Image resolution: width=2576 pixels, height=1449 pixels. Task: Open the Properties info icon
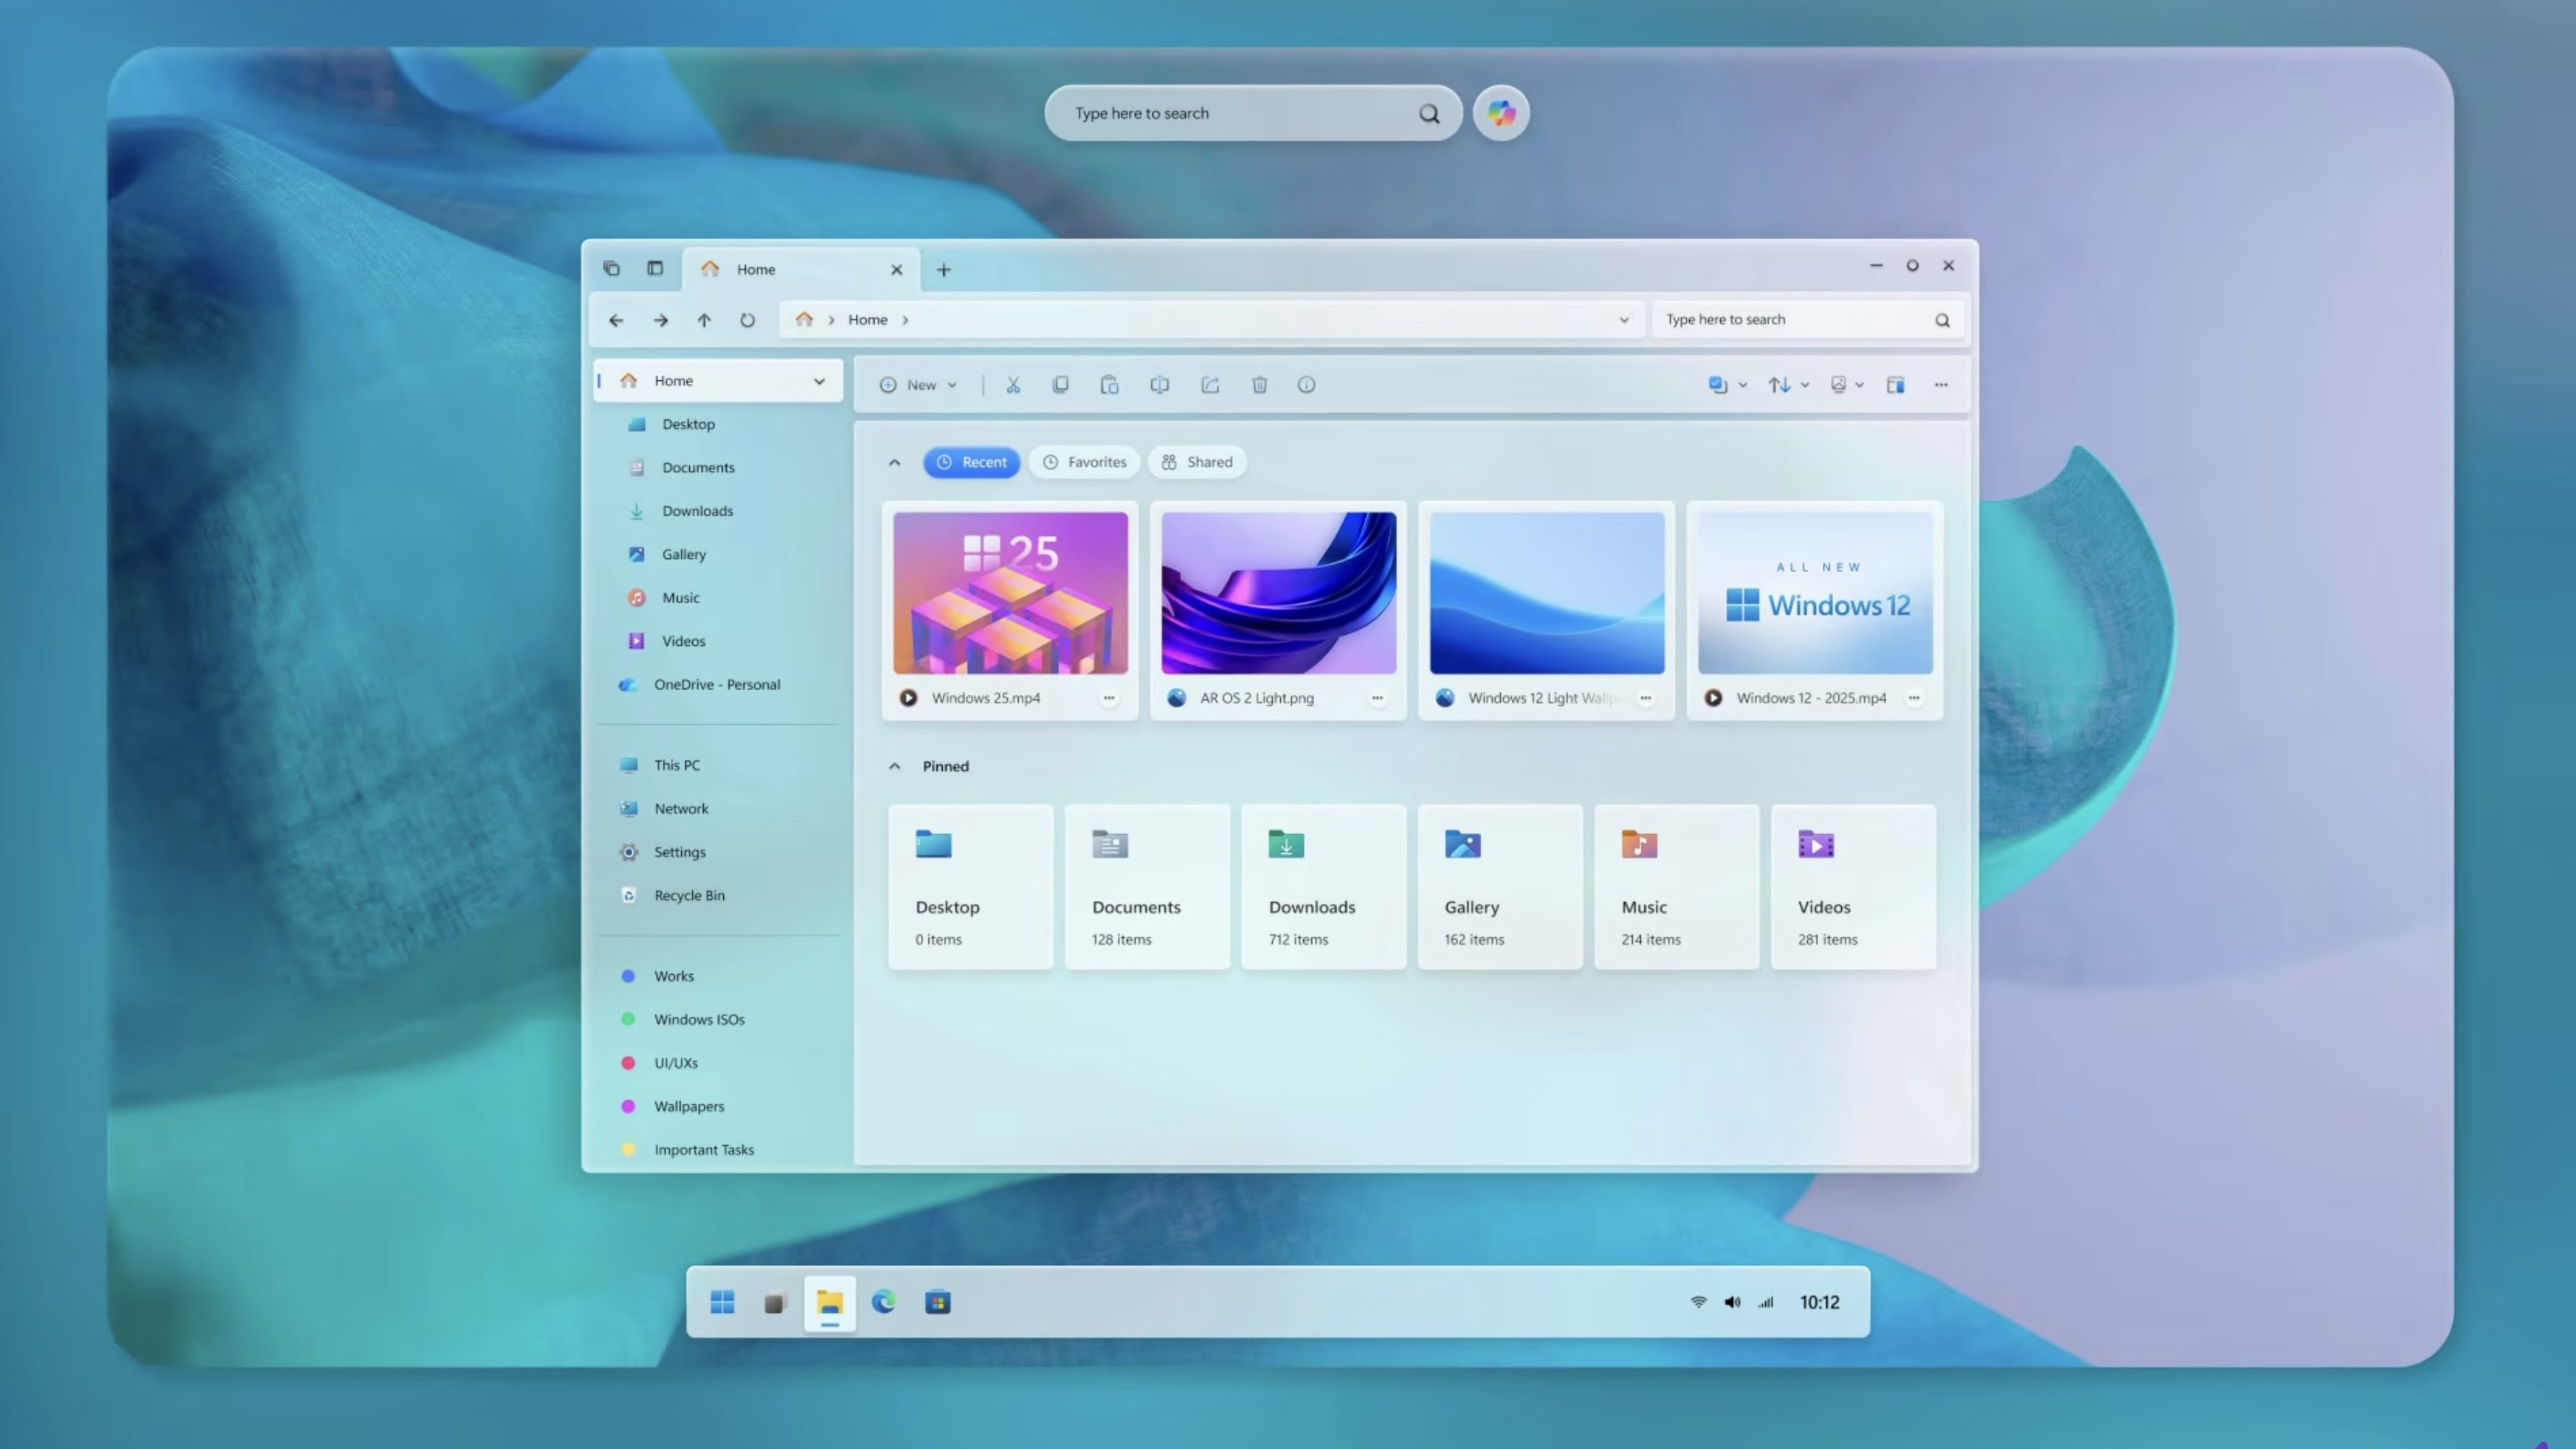tap(1306, 385)
